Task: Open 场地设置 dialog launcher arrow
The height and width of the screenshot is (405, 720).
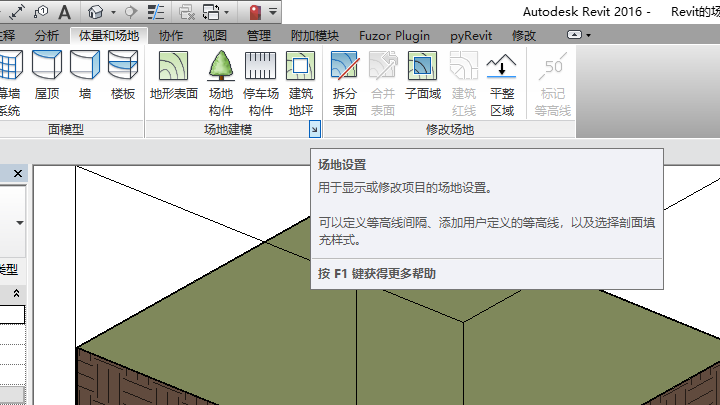Action: (x=315, y=129)
